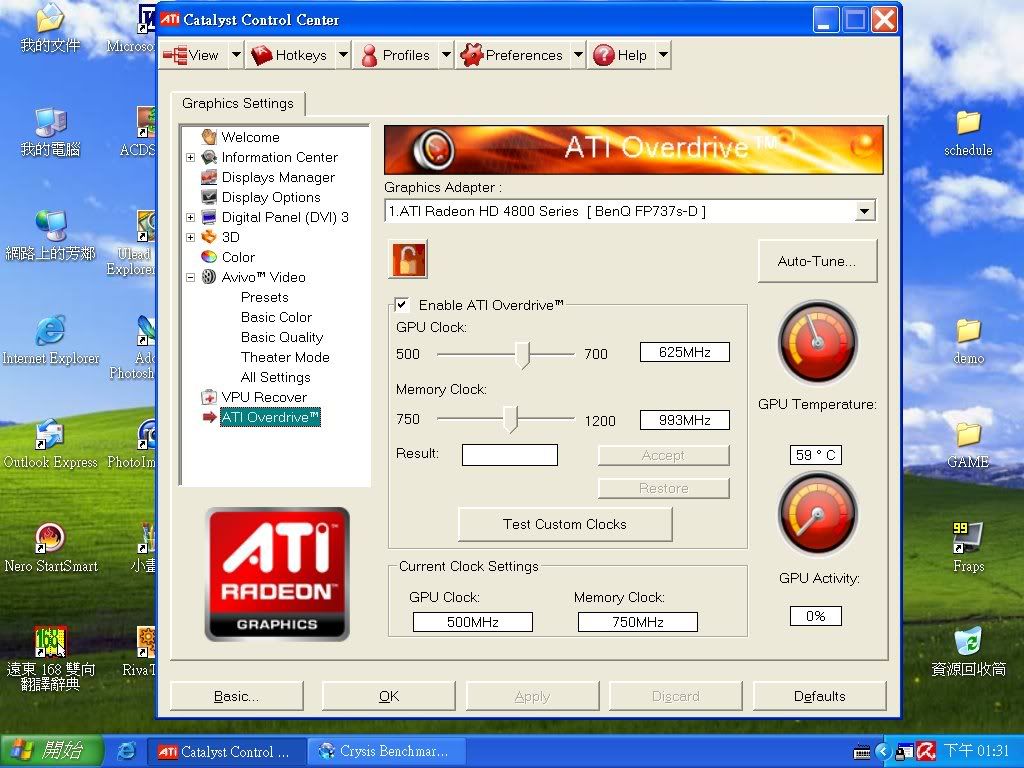Select the Displays Manager icon
Image resolution: width=1024 pixels, height=768 pixels.
(209, 177)
